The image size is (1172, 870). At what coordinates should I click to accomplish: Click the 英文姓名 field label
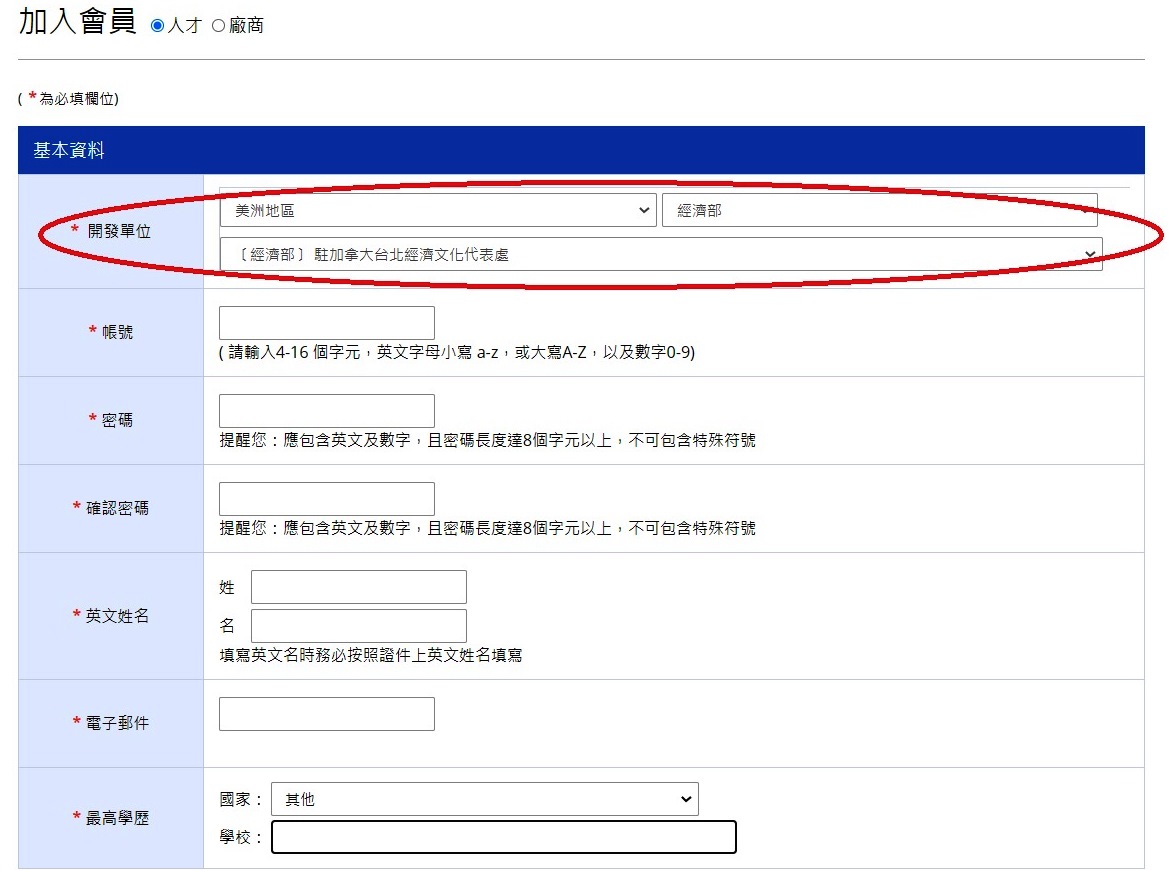pos(117,616)
